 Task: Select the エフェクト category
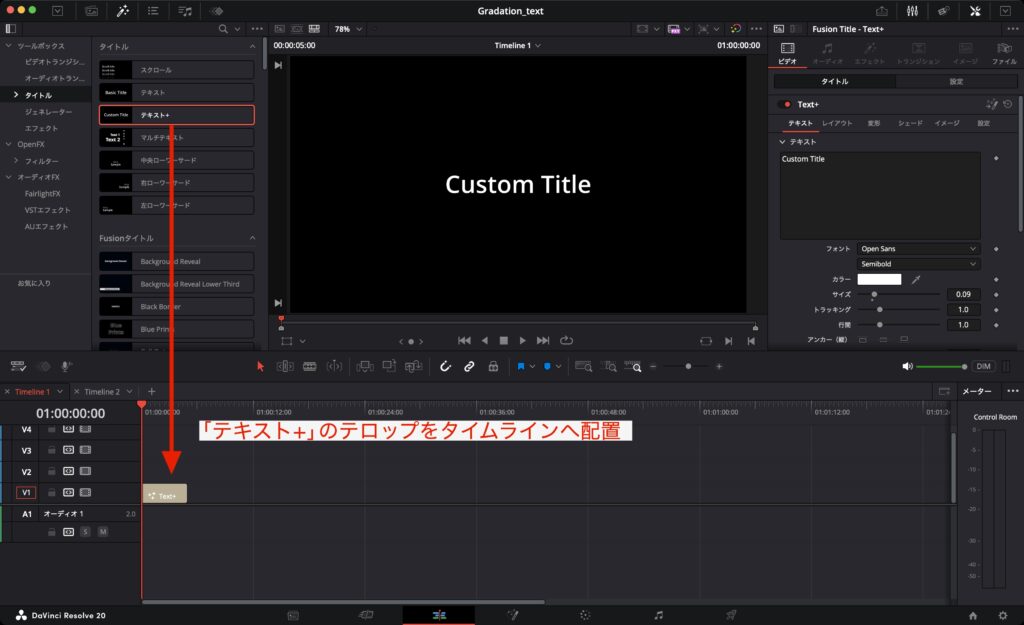tap(41, 128)
